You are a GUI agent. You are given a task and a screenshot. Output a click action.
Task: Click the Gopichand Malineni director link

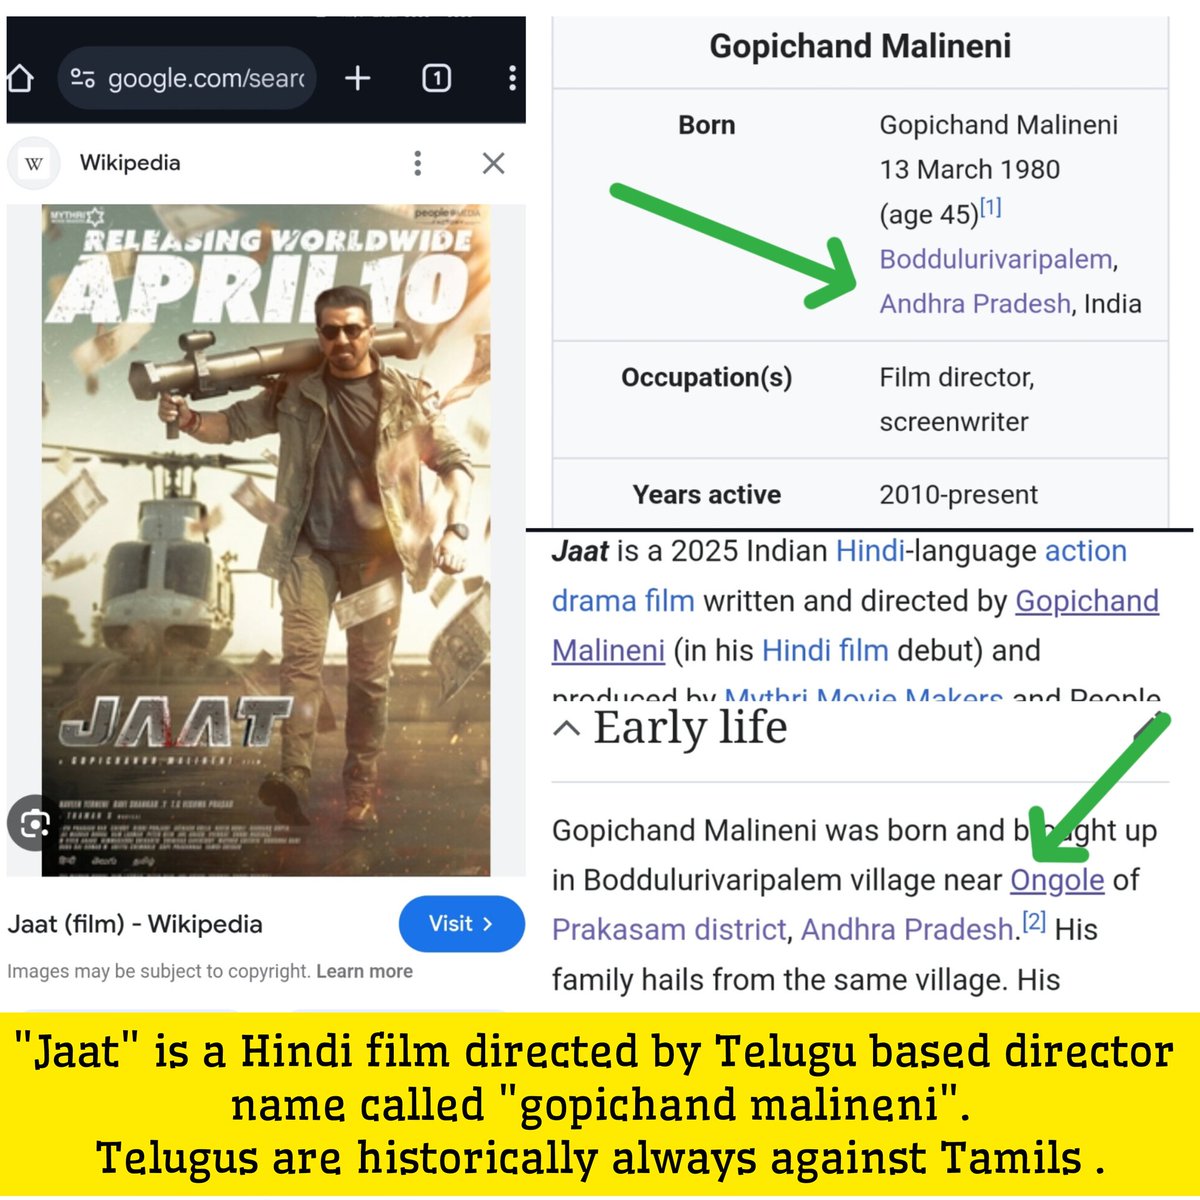pyautogui.click(x=855, y=625)
